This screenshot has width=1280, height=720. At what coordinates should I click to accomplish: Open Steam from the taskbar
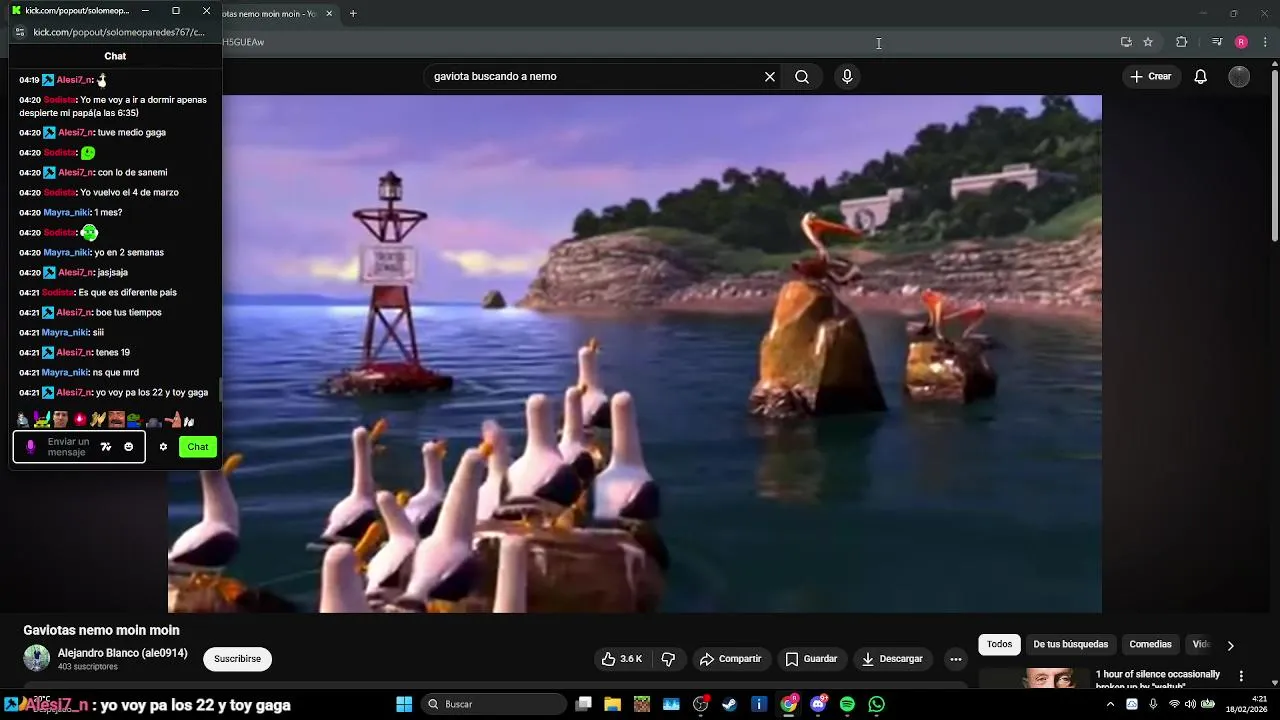tap(730, 704)
